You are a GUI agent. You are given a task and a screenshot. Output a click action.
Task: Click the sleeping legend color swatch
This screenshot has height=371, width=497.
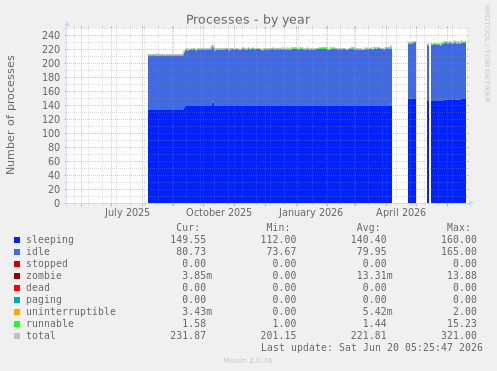(17, 240)
